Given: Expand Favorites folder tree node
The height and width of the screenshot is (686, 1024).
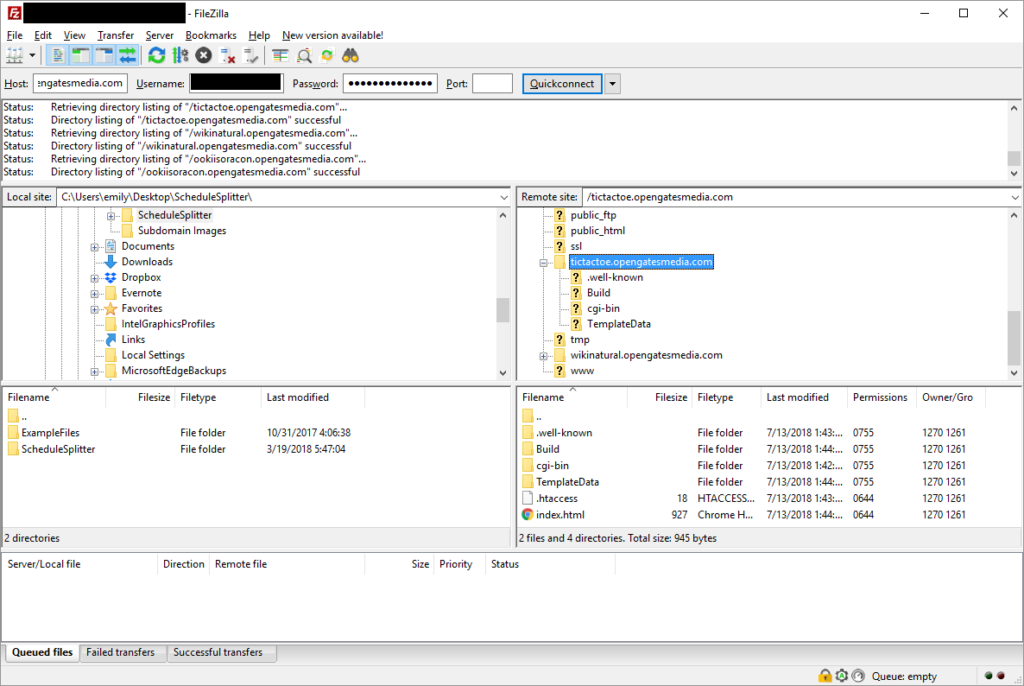Looking at the screenshot, I should pyautogui.click(x=94, y=309).
